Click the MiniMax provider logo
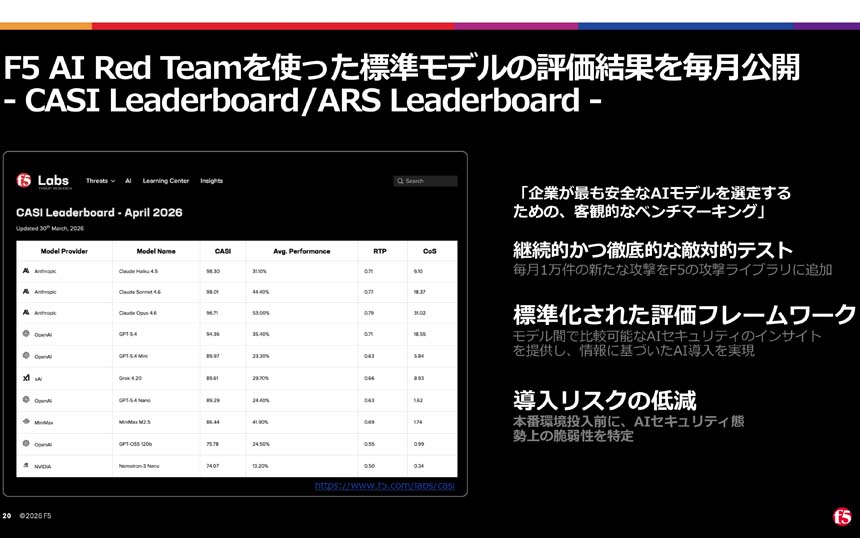Viewport: 860px width, 538px height. (x=26, y=422)
